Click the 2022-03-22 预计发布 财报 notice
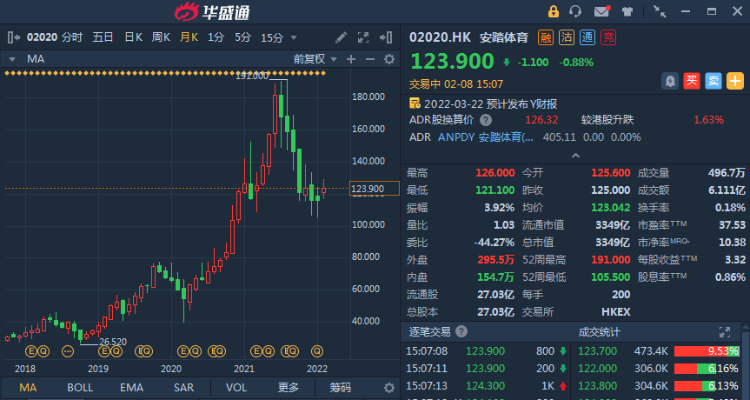The height and width of the screenshot is (400, 750). 490,104
